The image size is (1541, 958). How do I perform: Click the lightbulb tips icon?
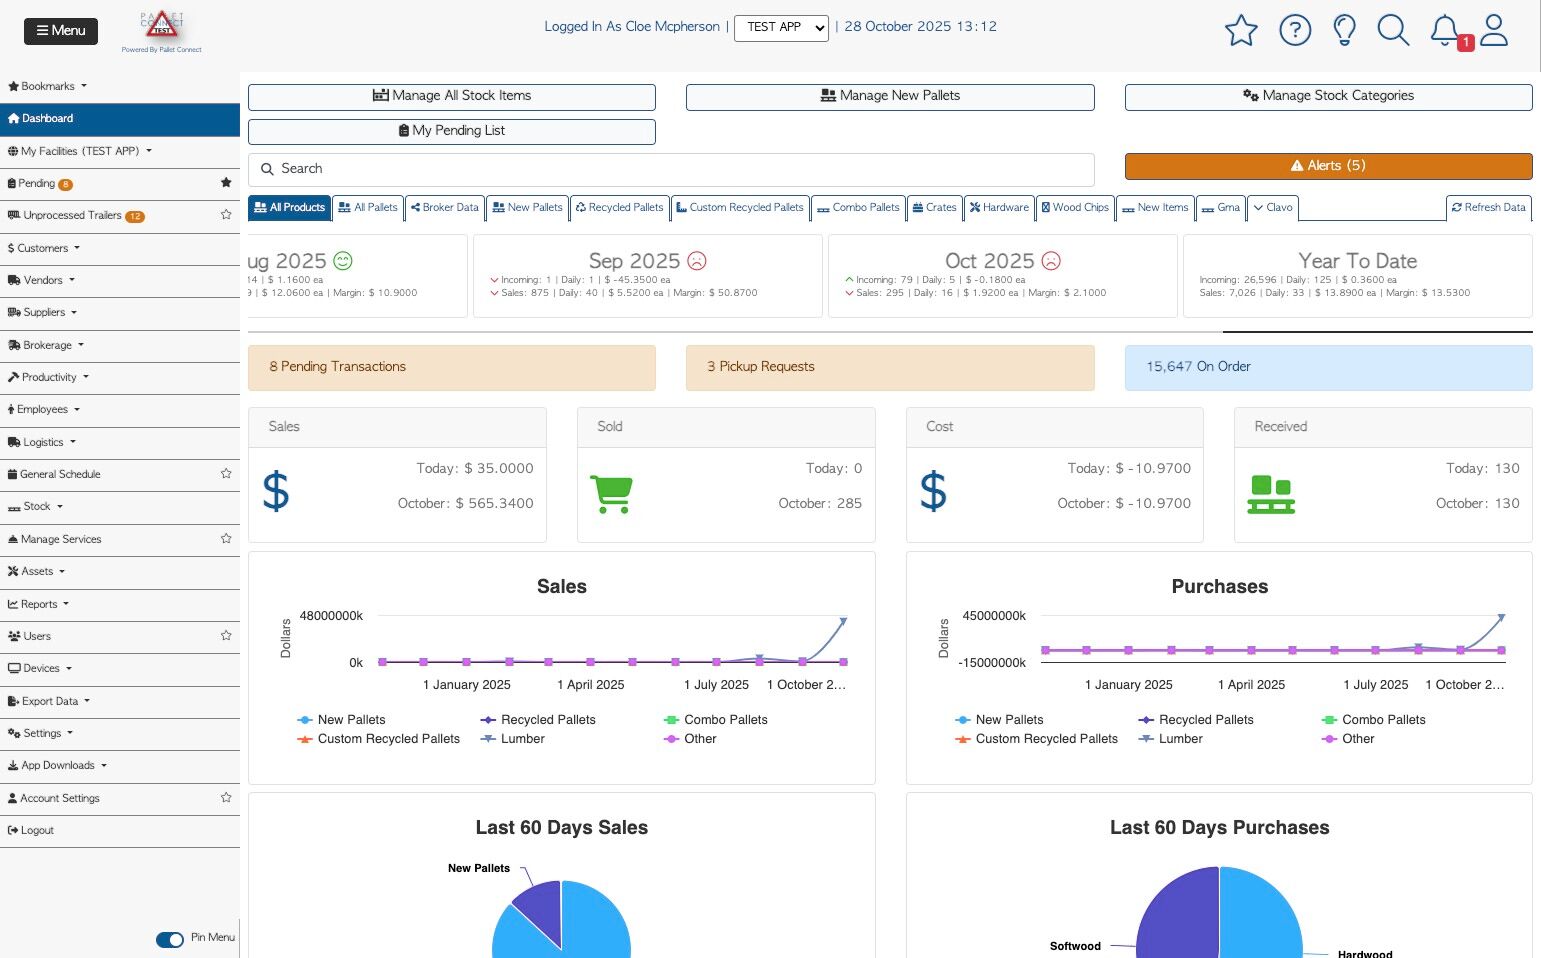tap(1345, 30)
